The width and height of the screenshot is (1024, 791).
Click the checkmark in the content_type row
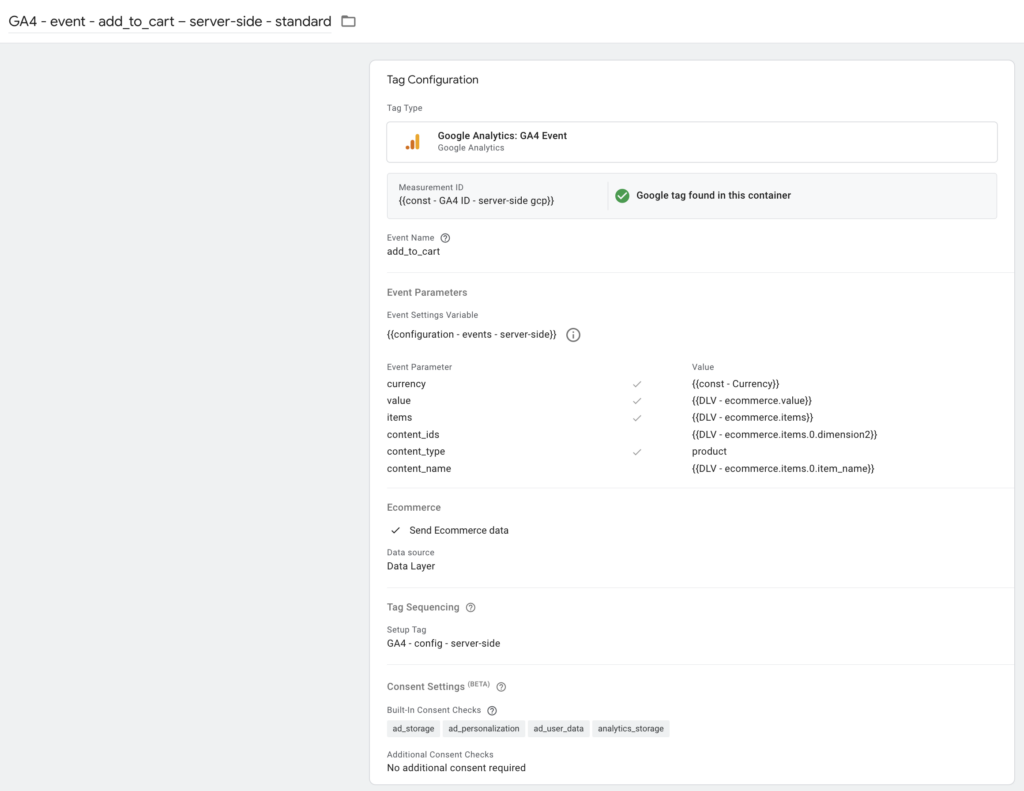[637, 452]
